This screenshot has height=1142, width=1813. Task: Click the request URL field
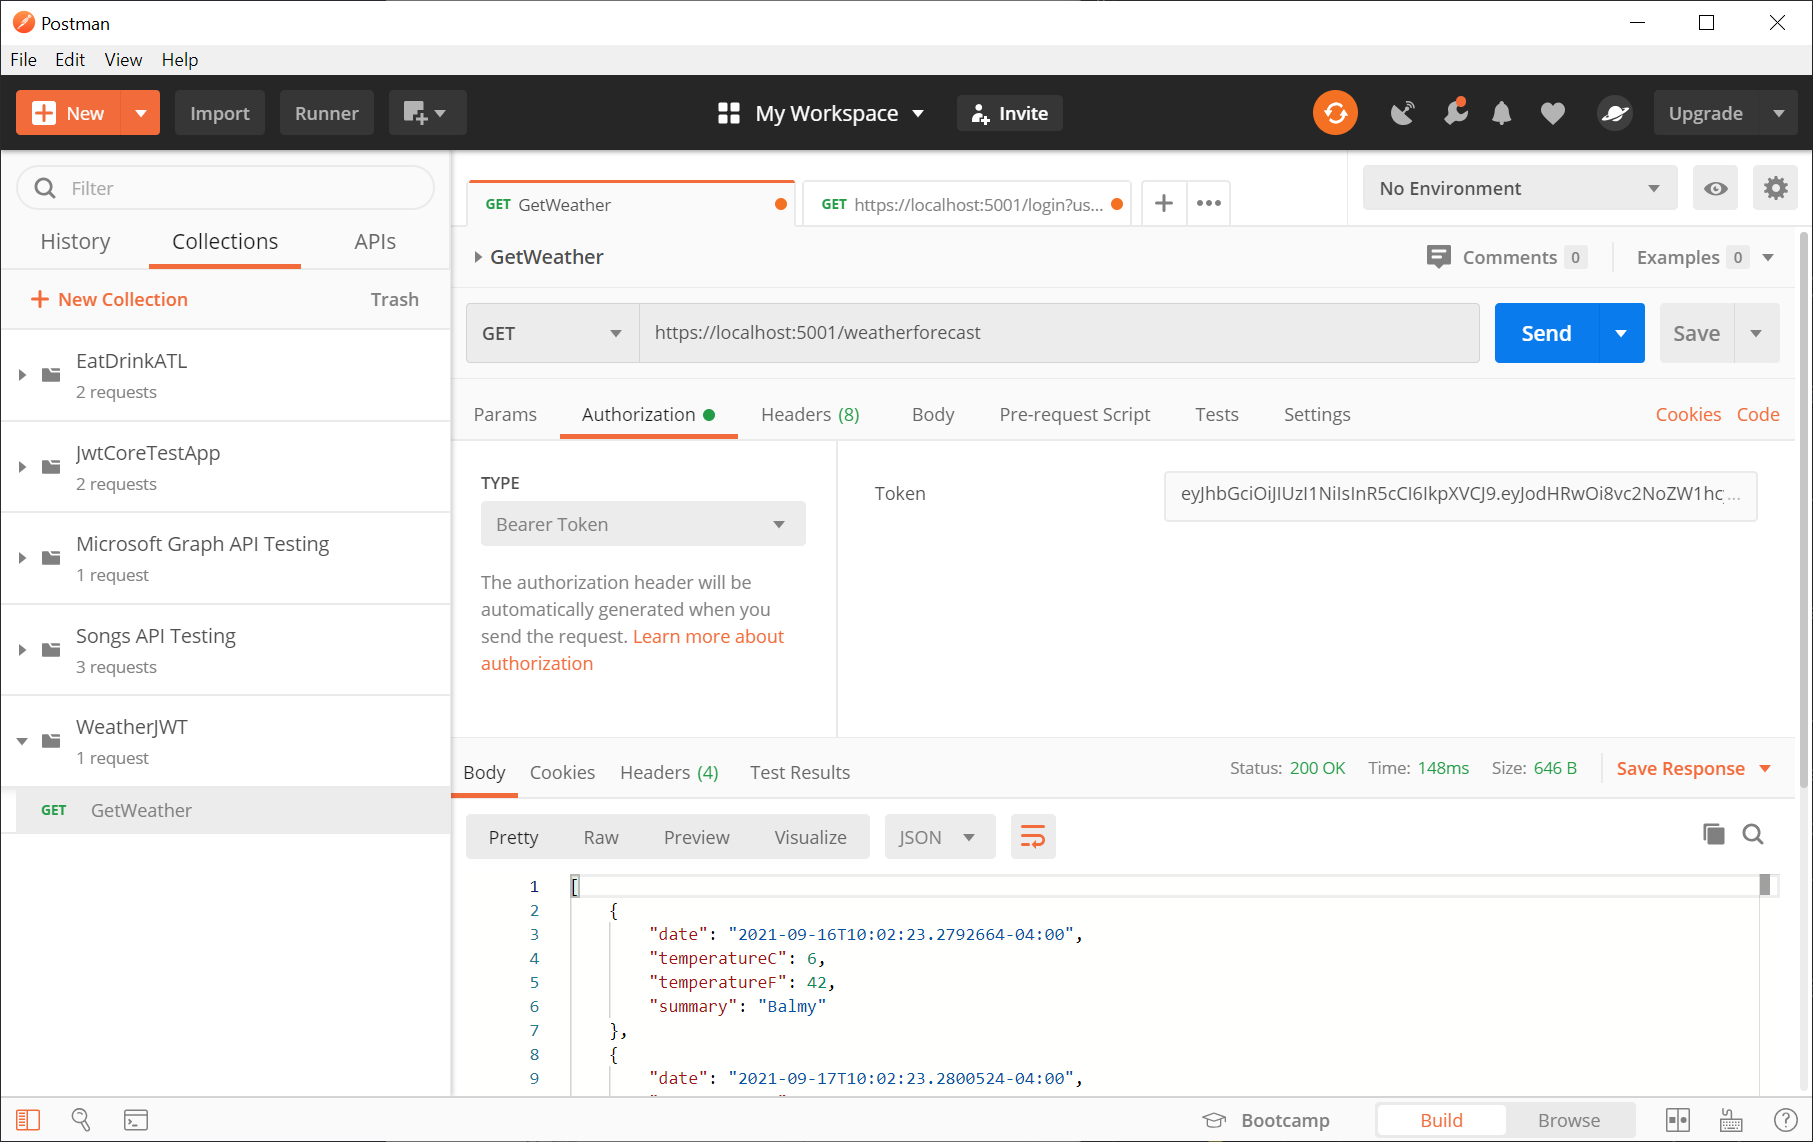pos(1058,333)
